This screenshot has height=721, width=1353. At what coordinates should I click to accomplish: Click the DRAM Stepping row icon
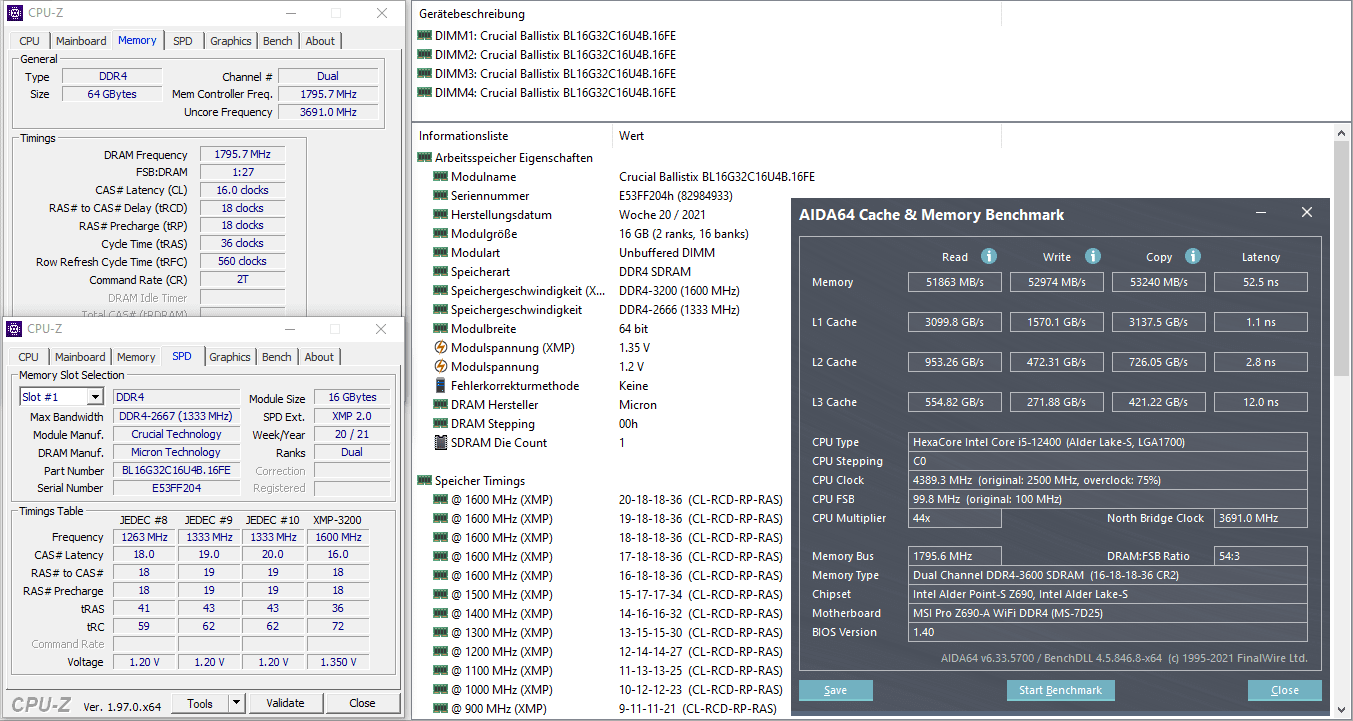point(441,424)
